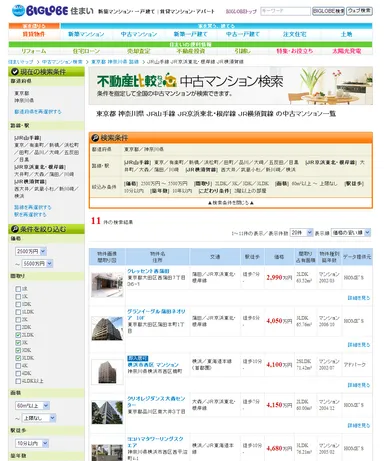
Task: Collapse search conditions via 検索条件を閉じる
Action: [x=231, y=203]
